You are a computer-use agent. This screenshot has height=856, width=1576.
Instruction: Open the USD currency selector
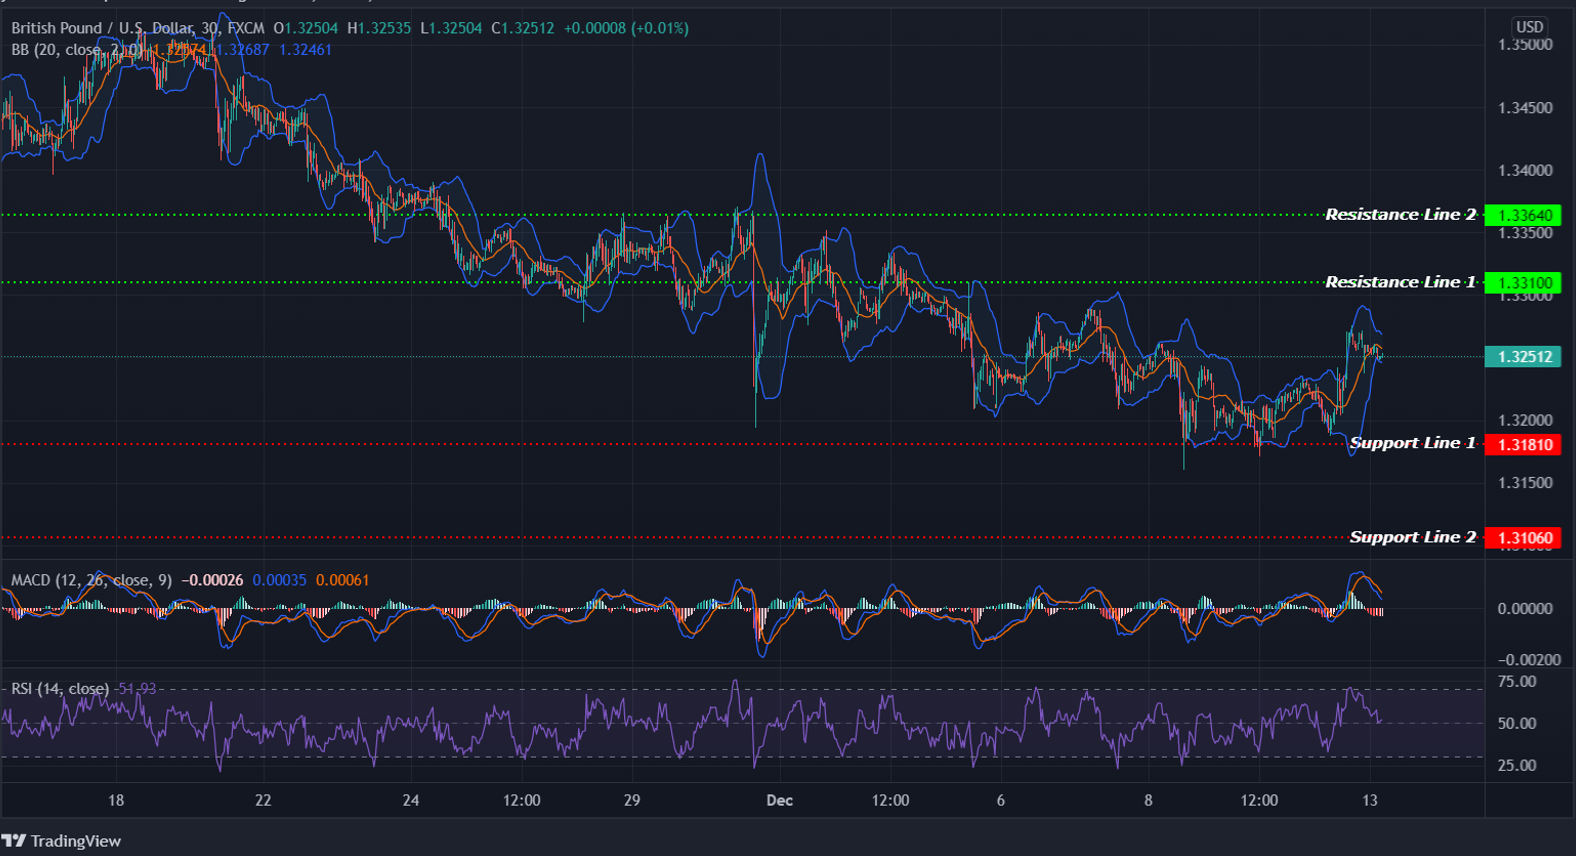1530,27
